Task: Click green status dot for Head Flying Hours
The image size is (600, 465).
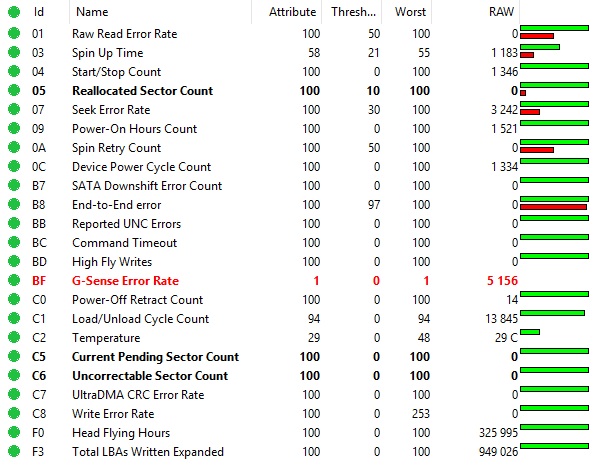Action: 14,432
